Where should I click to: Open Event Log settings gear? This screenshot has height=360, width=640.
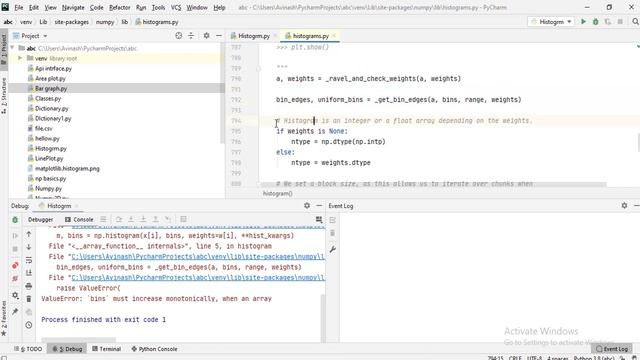point(624,206)
